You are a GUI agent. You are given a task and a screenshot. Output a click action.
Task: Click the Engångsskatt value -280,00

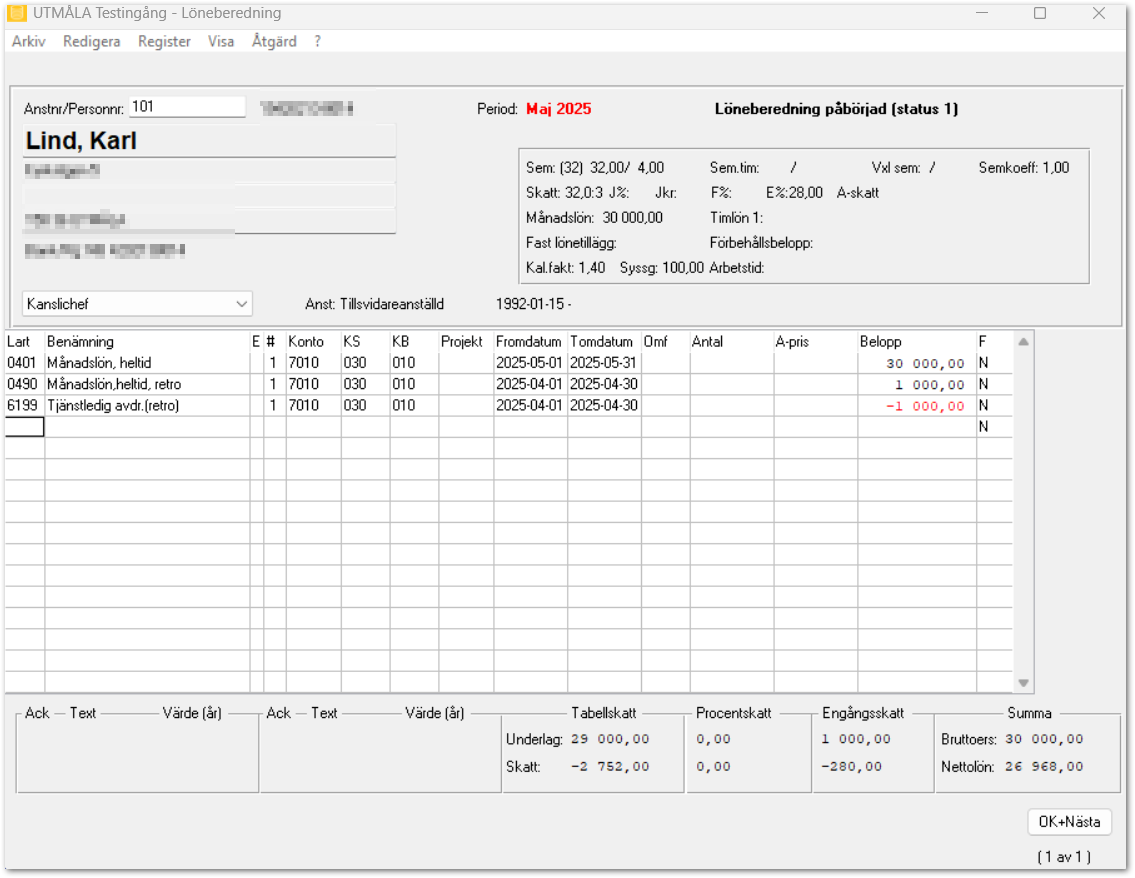(x=851, y=767)
